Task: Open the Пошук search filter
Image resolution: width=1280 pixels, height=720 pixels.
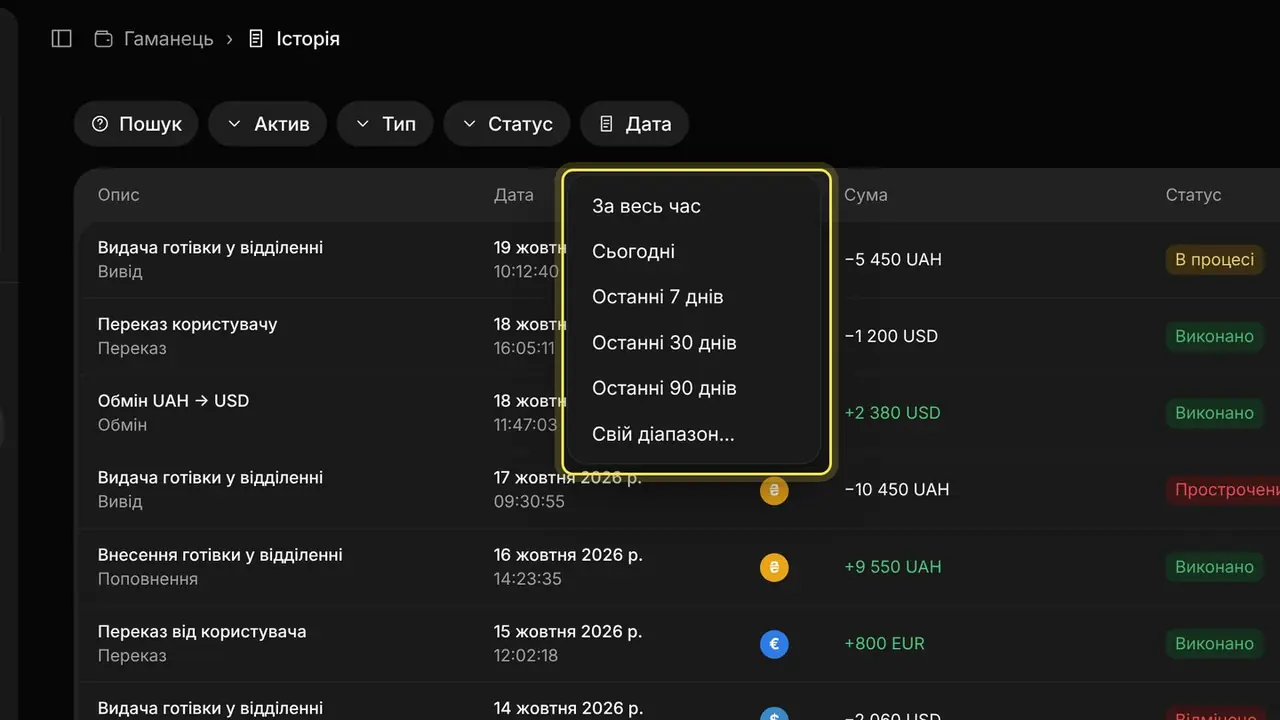Action: click(136, 124)
